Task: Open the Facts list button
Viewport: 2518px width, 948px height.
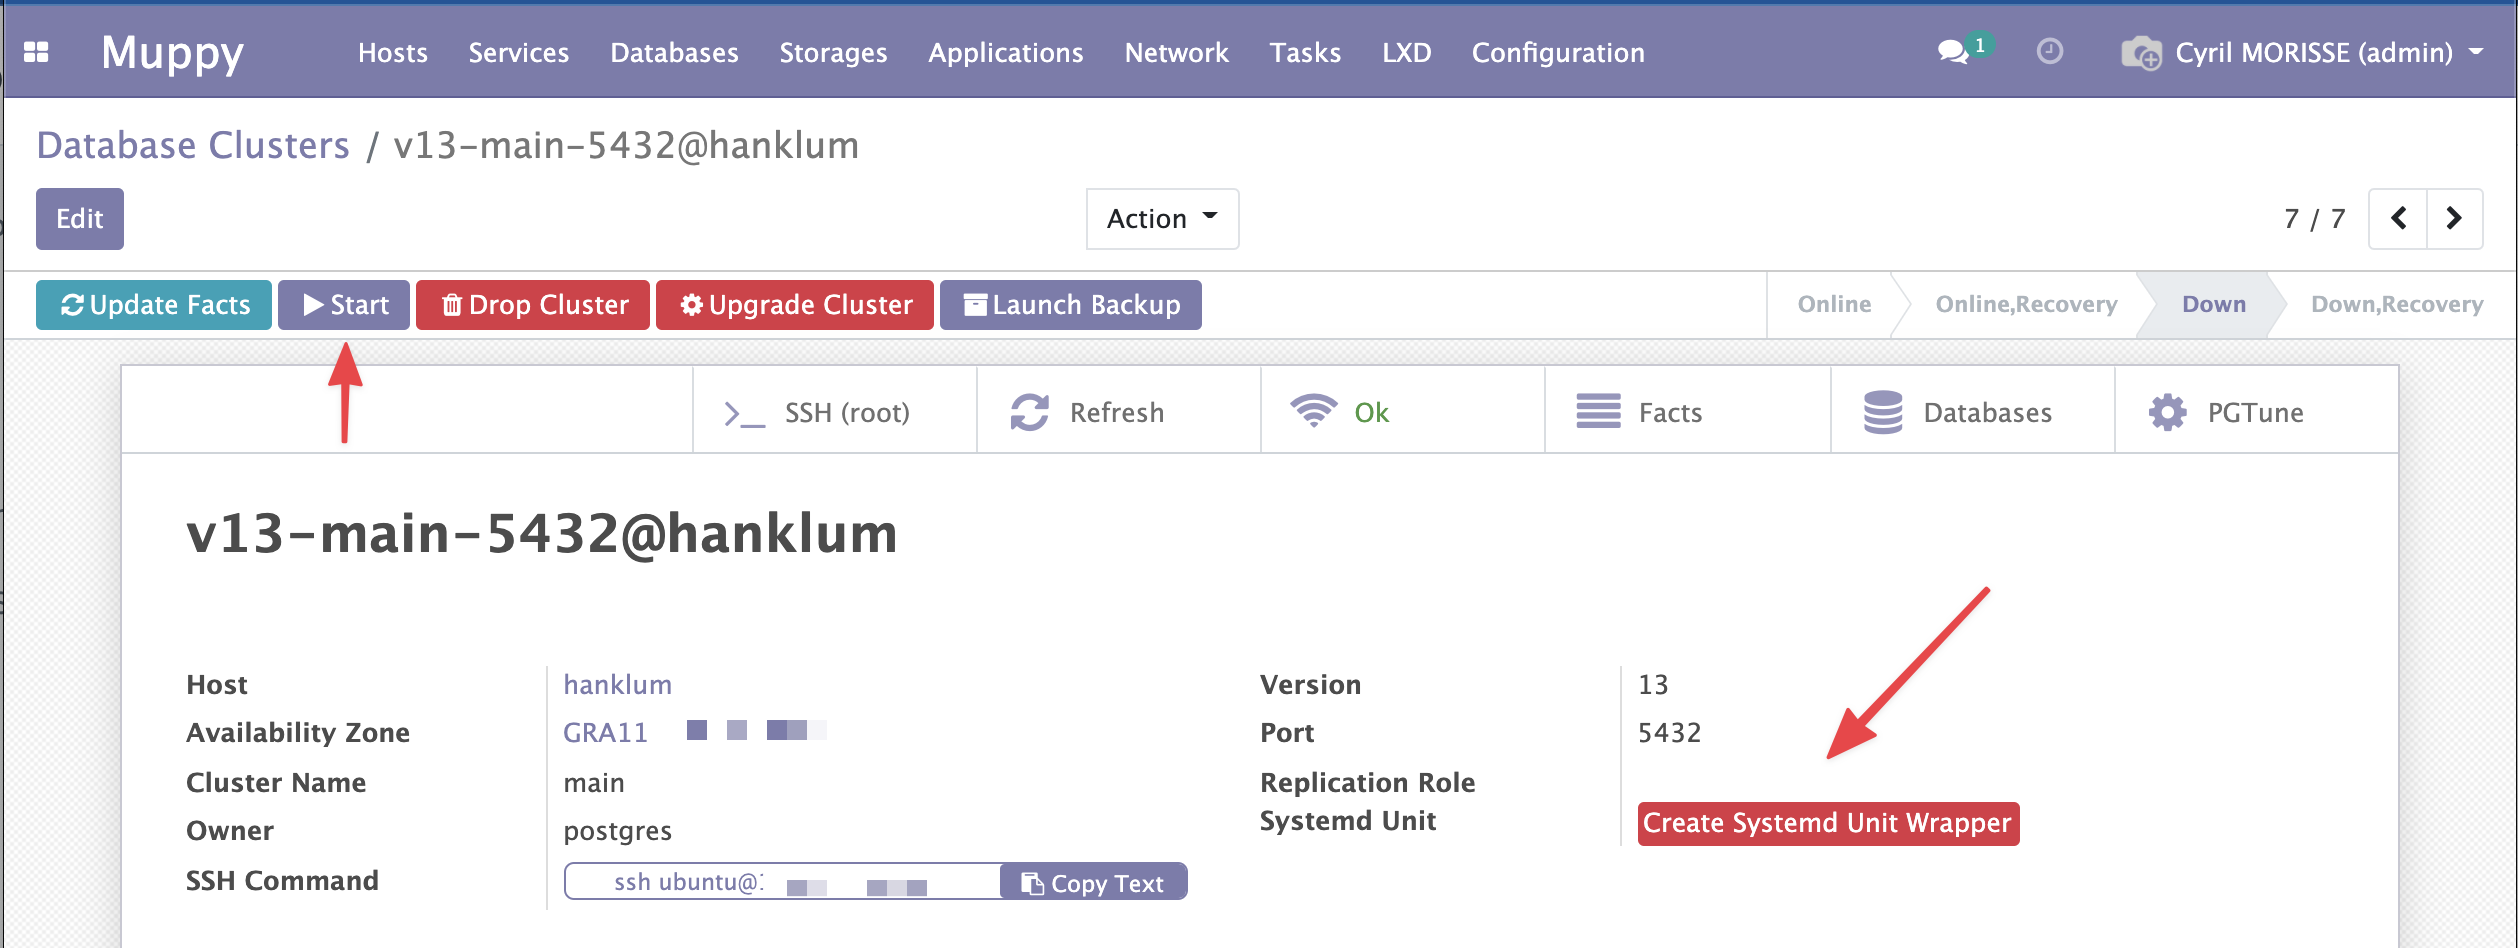Action: coord(1687,412)
